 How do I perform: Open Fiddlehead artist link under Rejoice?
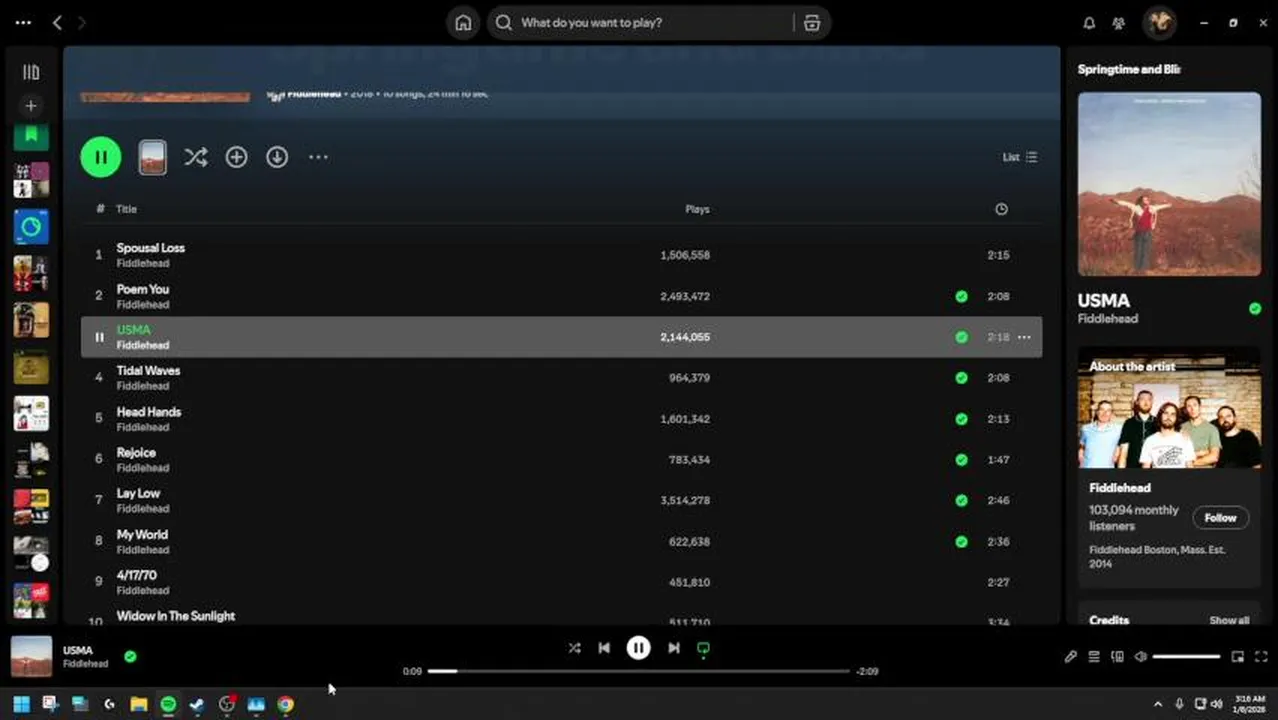(143, 468)
